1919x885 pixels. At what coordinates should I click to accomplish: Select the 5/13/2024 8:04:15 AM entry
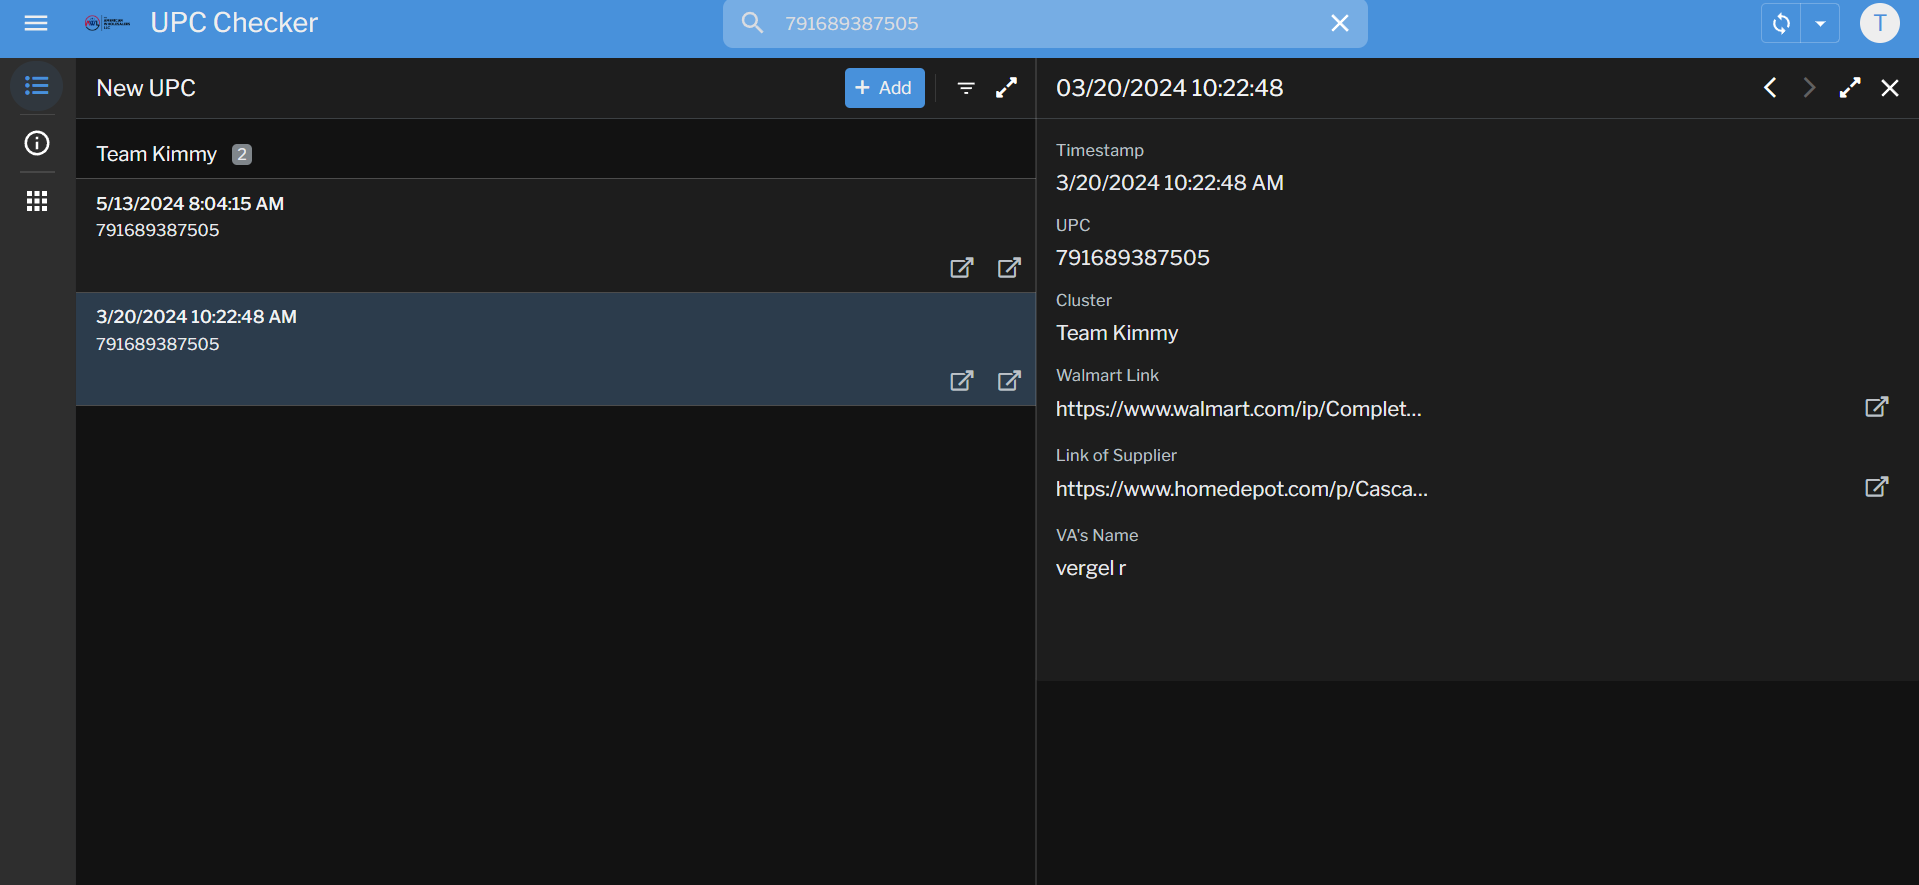click(400, 217)
